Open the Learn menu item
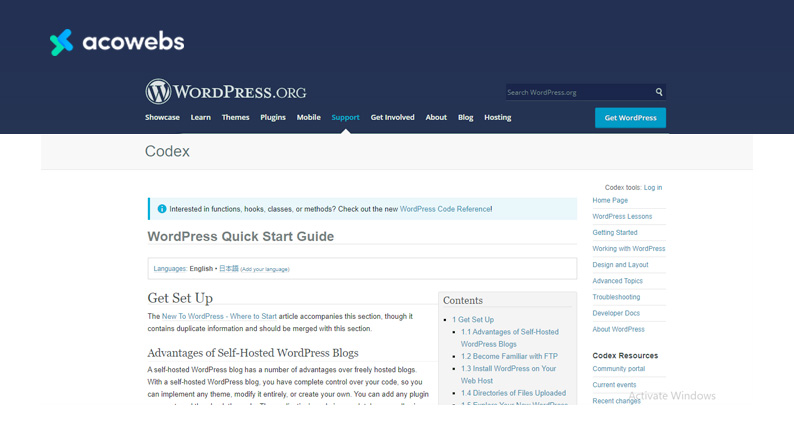This screenshot has width=794, height=440. (201, 117)
